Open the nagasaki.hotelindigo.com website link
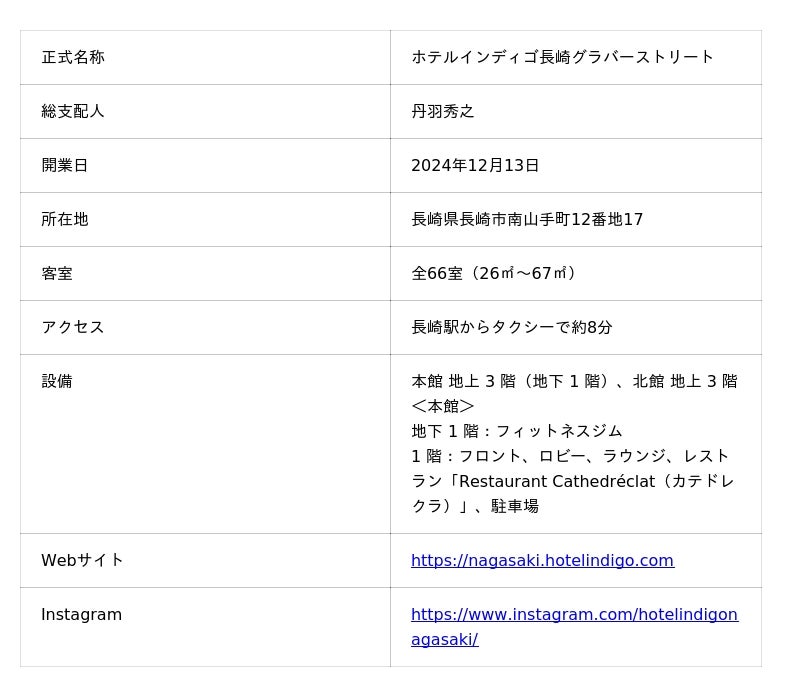The height and width of the screenshot is (697, 800). tap(542, 561)
